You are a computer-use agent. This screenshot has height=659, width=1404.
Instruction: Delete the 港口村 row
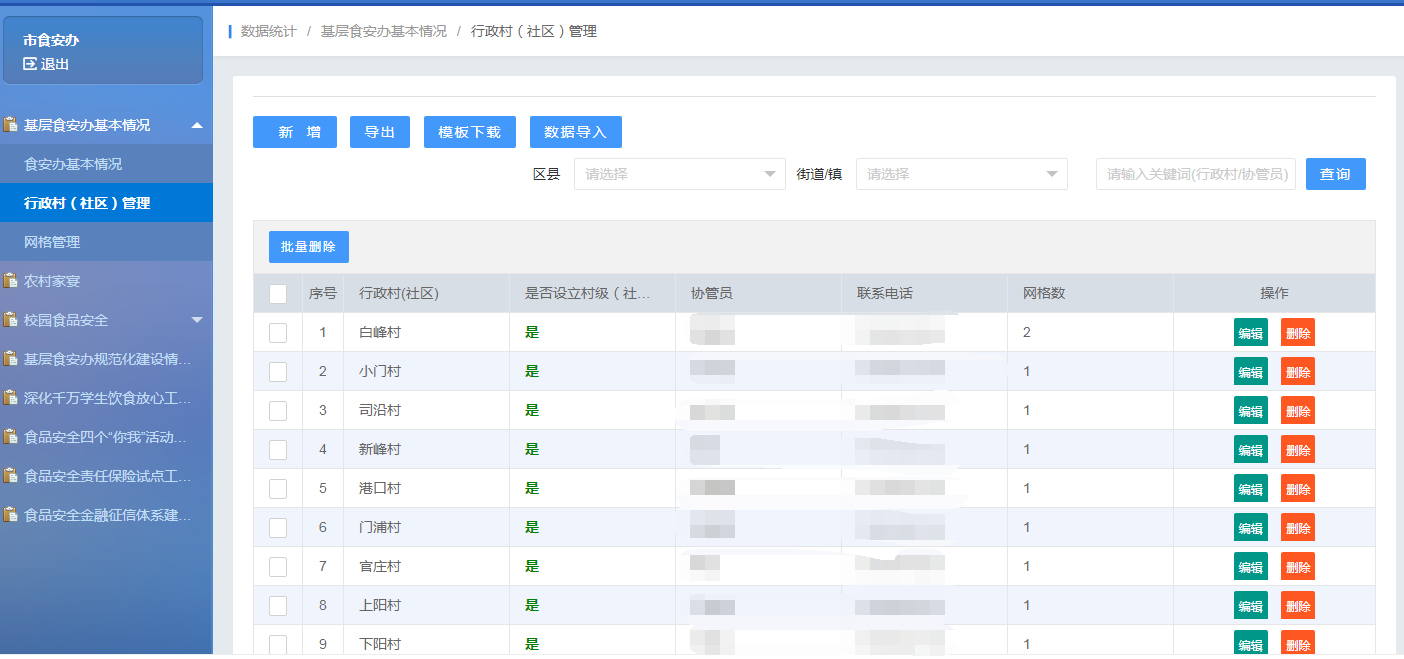pyautogui.click(x=1298, y=488)
